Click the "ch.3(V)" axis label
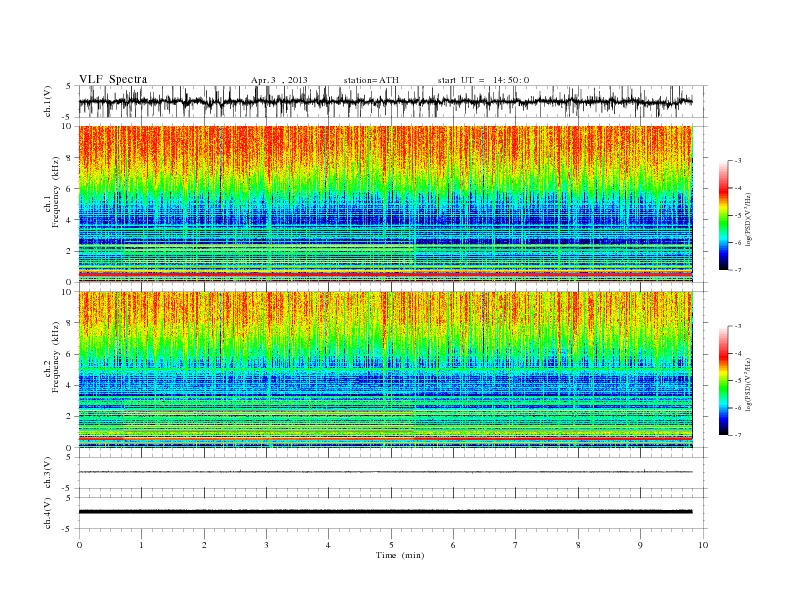 pyautogui.click(x=48, y=473)
